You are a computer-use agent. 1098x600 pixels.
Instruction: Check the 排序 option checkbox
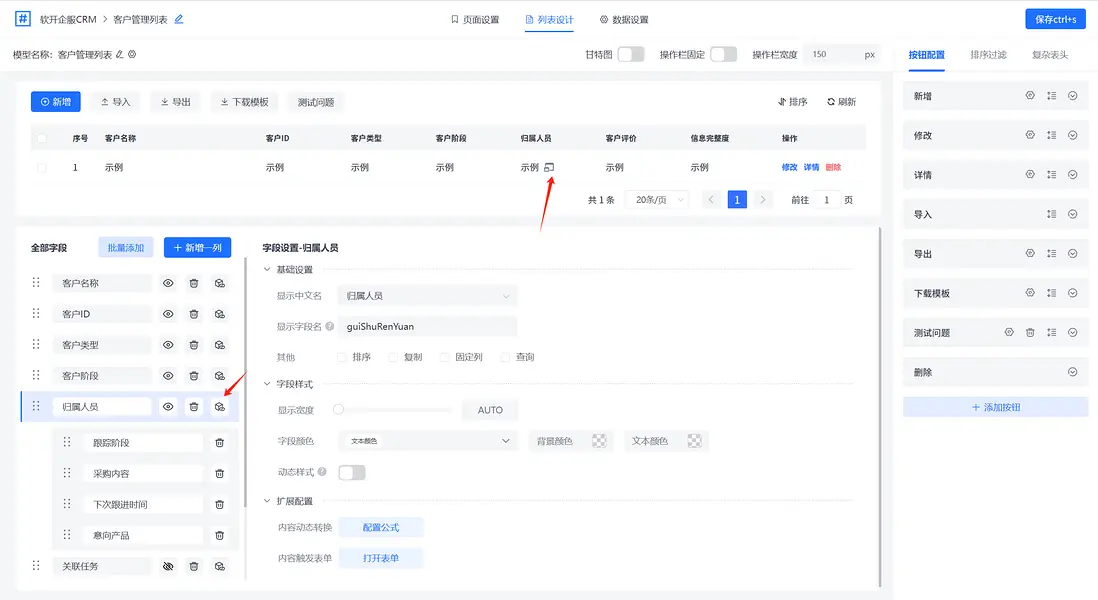click(x=342, y=357)
